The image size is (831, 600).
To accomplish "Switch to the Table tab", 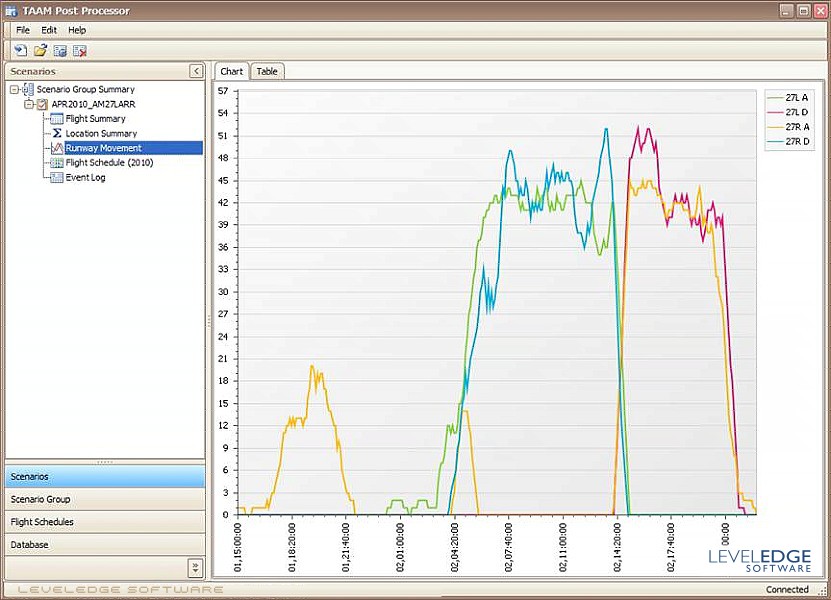I will (267, 71).
